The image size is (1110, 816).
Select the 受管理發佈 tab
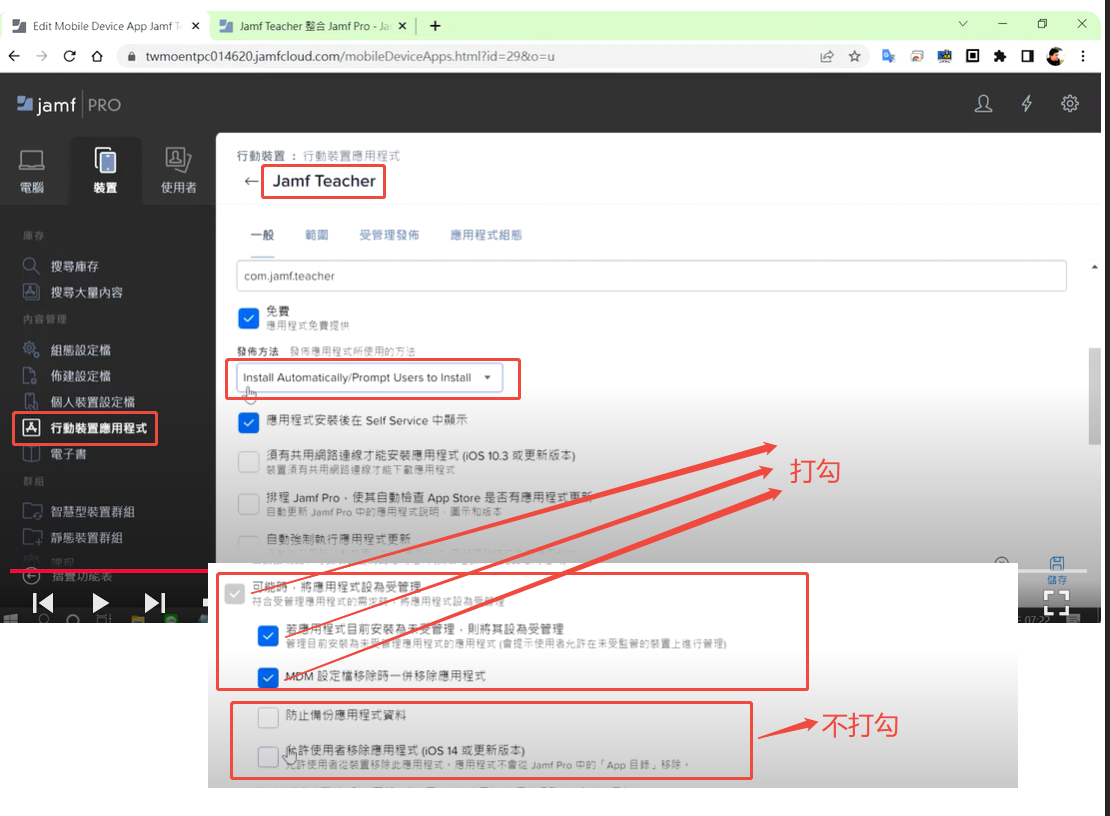(389, 235)
